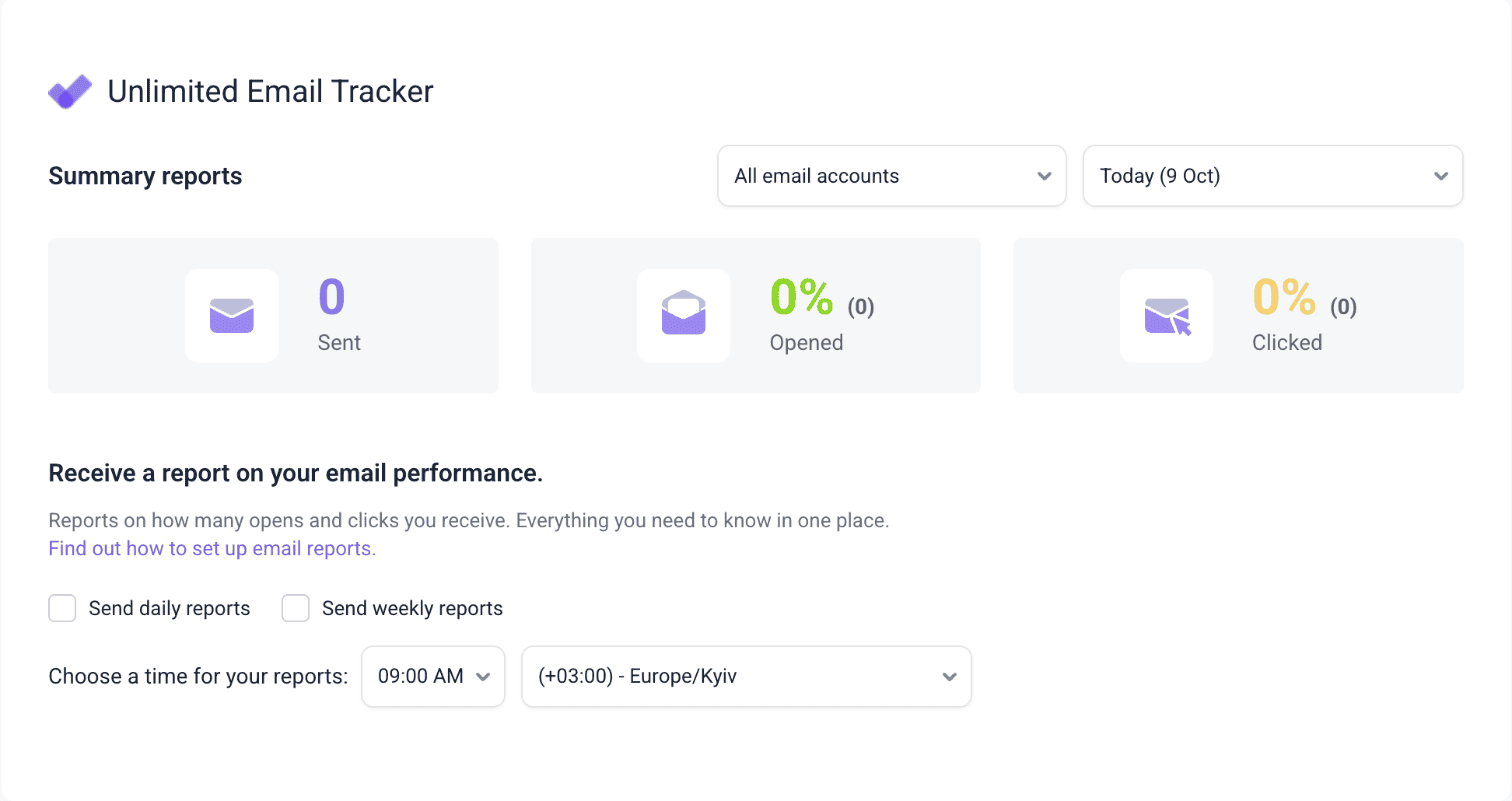Click the 'Opened' label
Viewport: 1512px width, 801px height.
(x=806, y=342)
